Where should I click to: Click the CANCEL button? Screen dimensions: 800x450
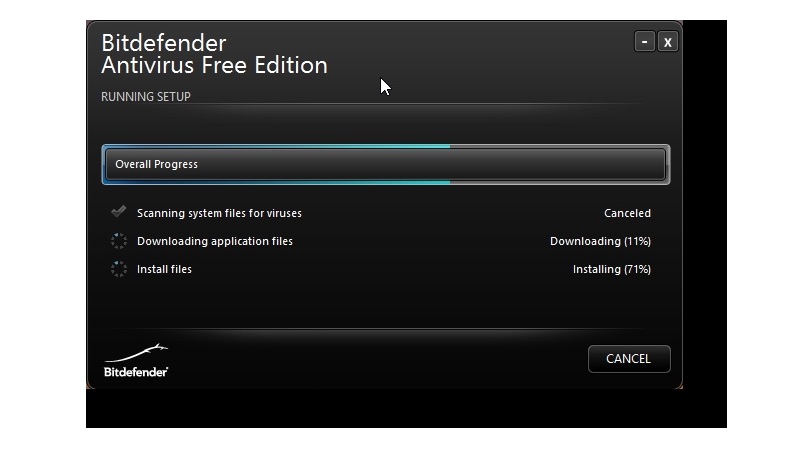629,359
